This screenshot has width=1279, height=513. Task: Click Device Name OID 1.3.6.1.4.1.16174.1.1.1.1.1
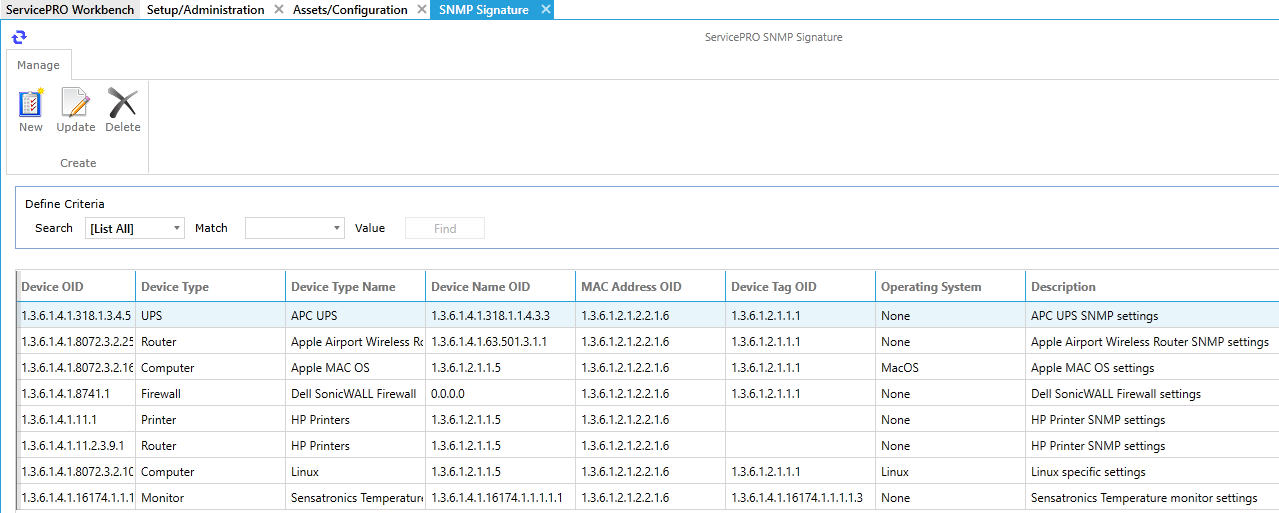pyautogui.click(x=500, y=497)
